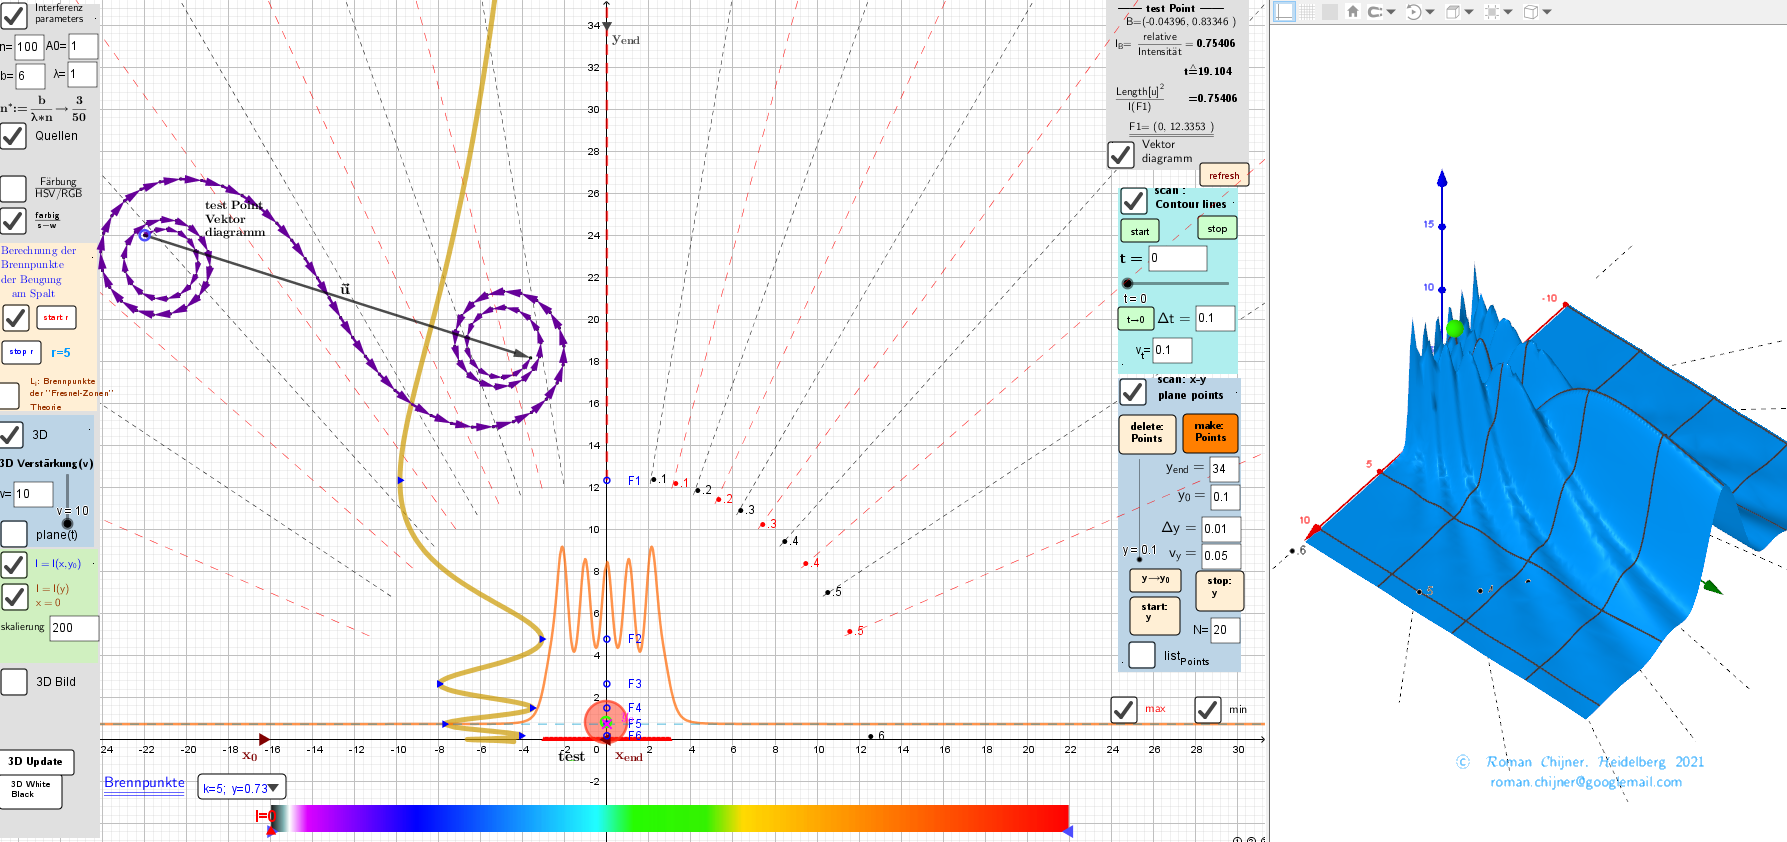The width and height of the screenshot is (1787, 842).
Task: Toggle scan x-y plane points checkbox
Action: point(1133,391)
